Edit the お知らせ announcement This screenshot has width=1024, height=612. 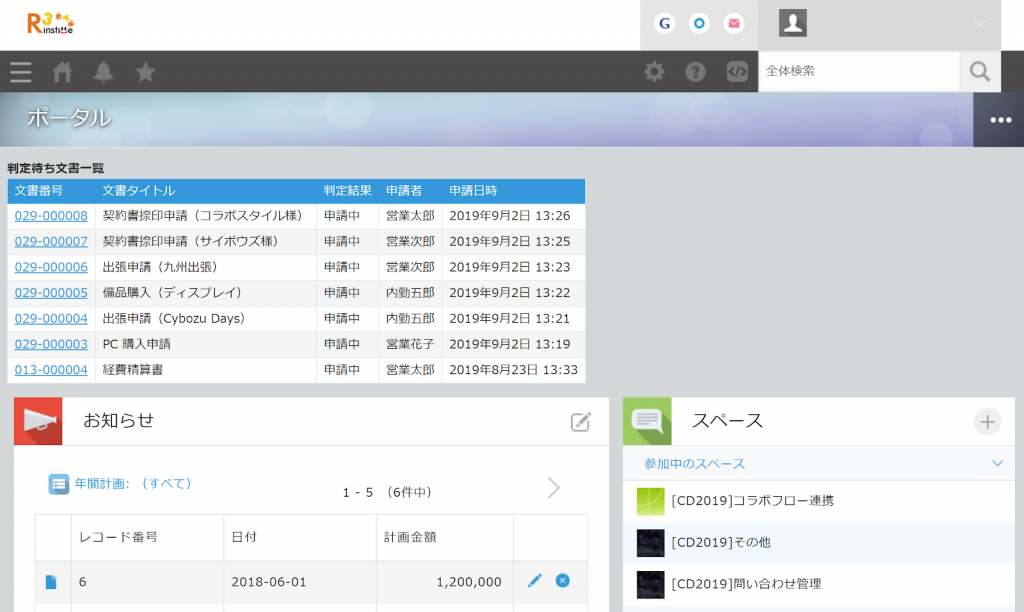coord(581,422)
